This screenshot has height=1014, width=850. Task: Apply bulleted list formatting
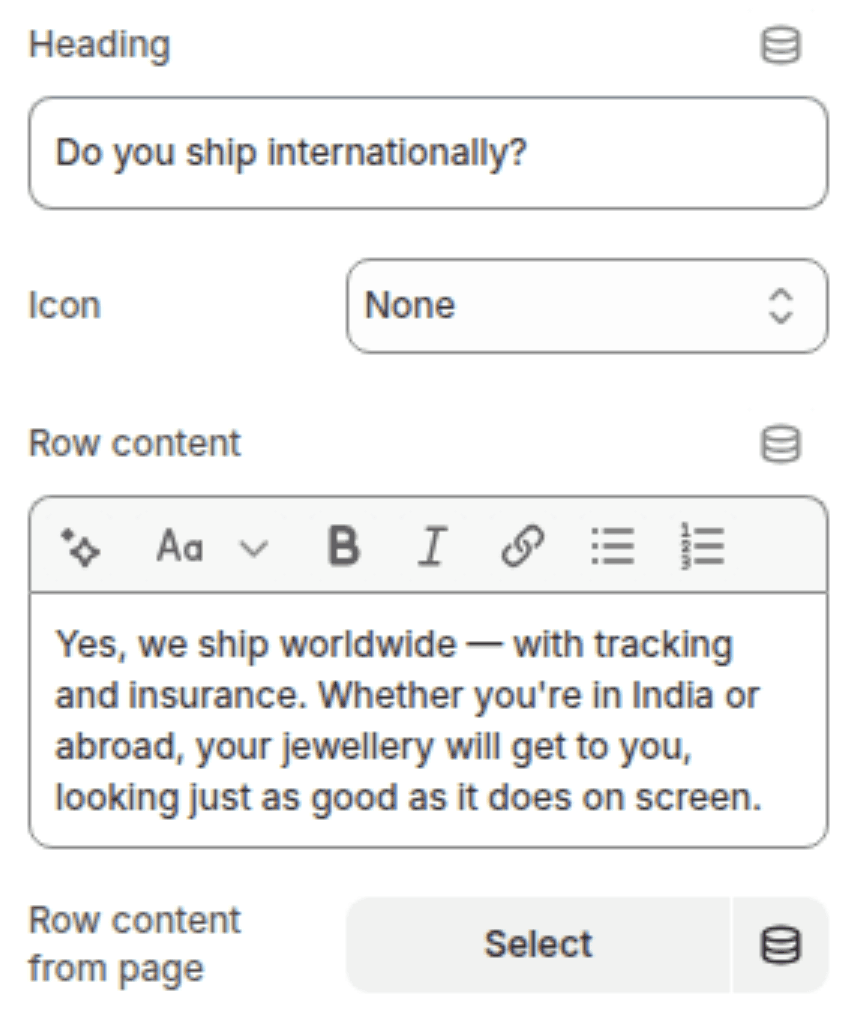pos(612,547)
